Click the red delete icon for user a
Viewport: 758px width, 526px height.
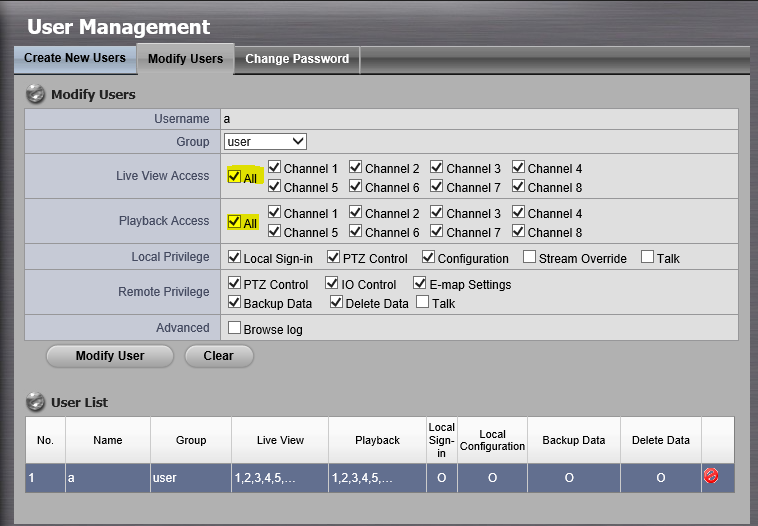[x=711, y=477]
